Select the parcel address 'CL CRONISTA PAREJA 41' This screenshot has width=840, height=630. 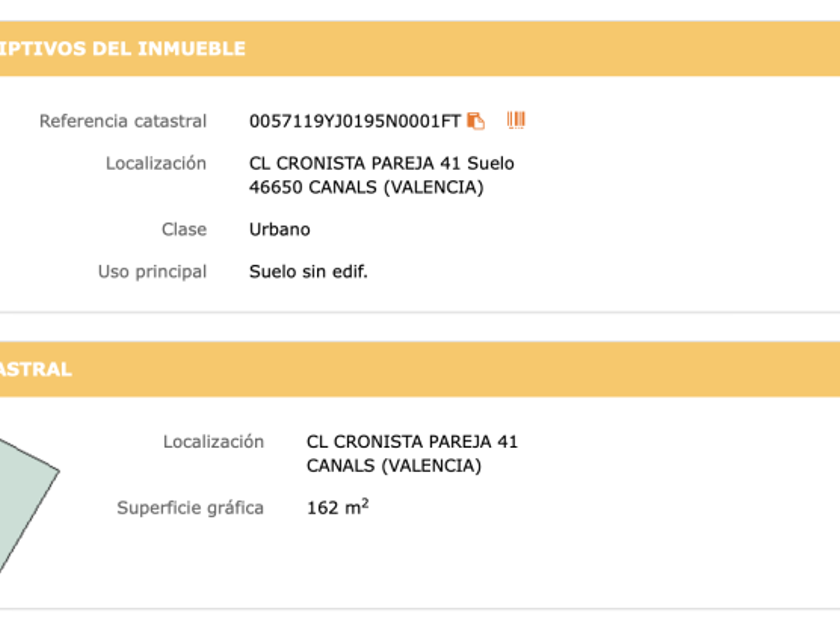[x=412, y=441]
